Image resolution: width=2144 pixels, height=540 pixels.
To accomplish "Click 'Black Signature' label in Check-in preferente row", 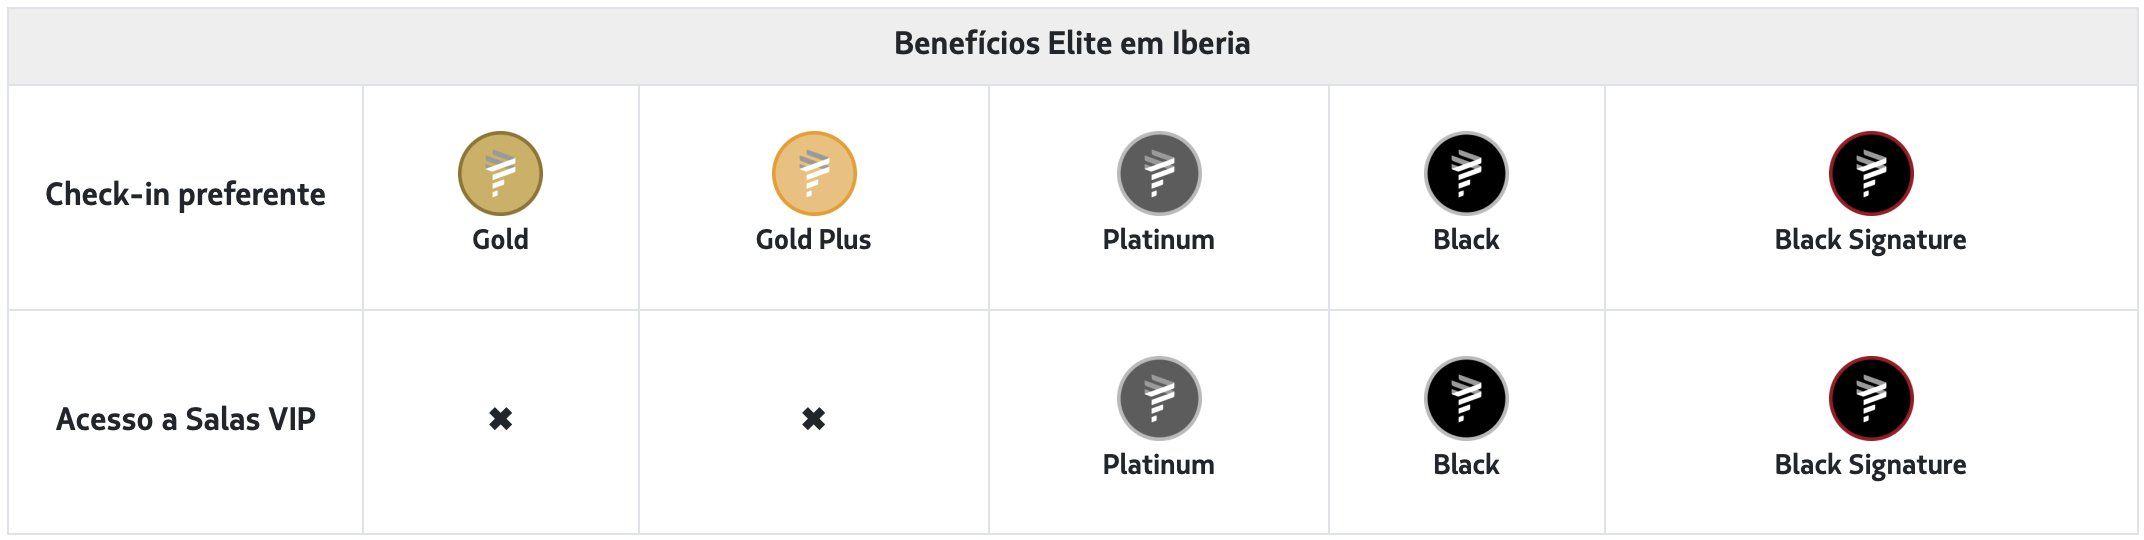I will pyautogui.click(x=1871, y=240).
